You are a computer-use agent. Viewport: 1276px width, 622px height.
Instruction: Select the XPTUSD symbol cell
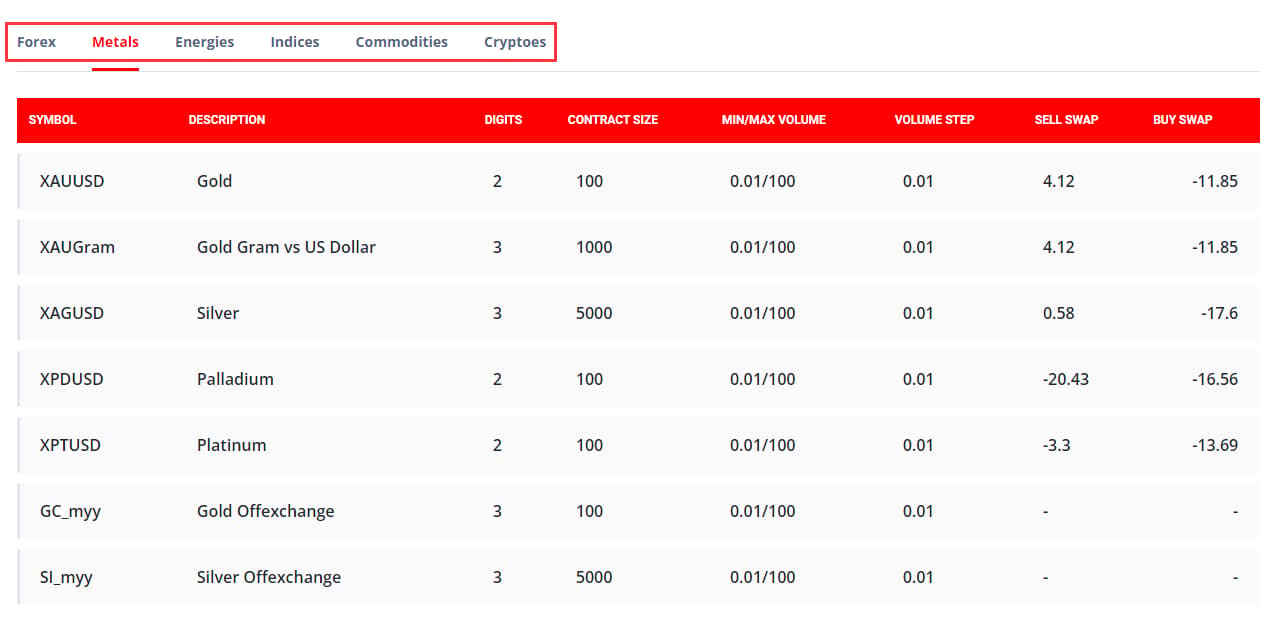(x=70, y=445)
